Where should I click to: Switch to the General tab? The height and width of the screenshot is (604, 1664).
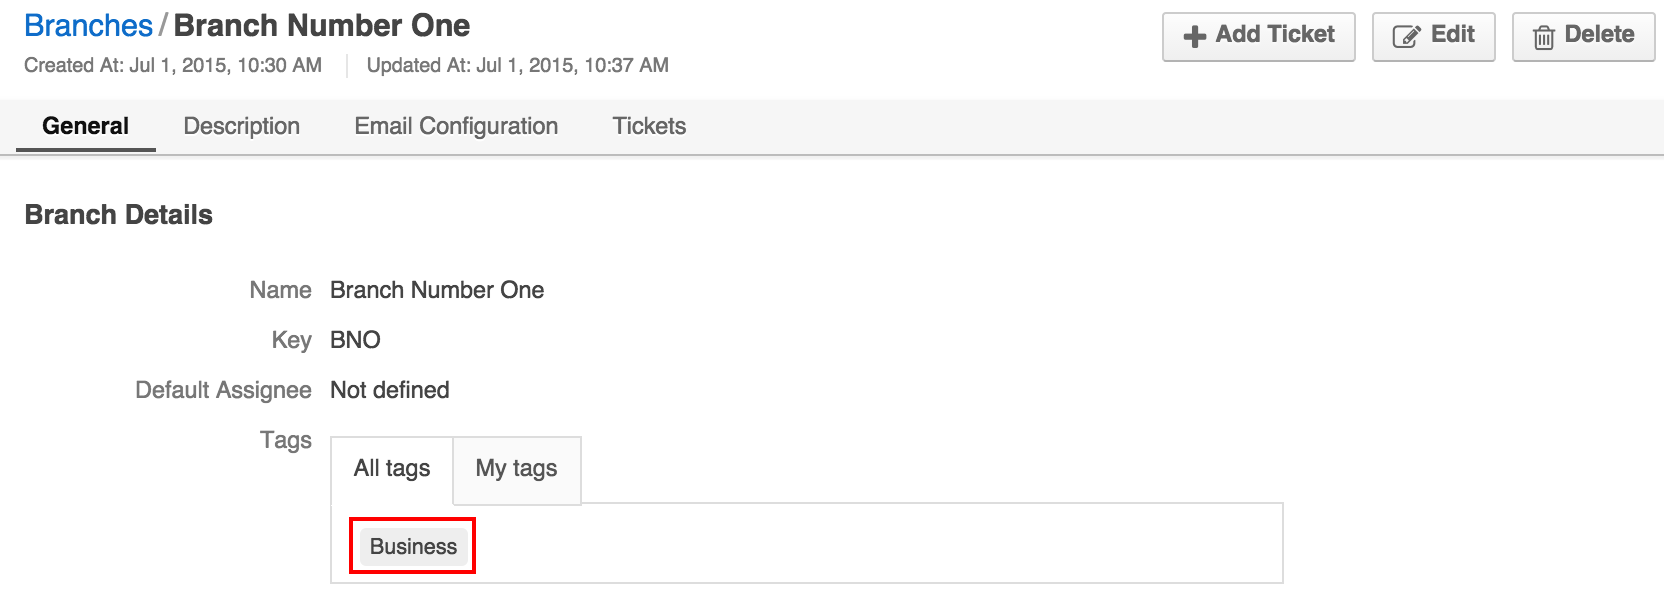[85, 126]
